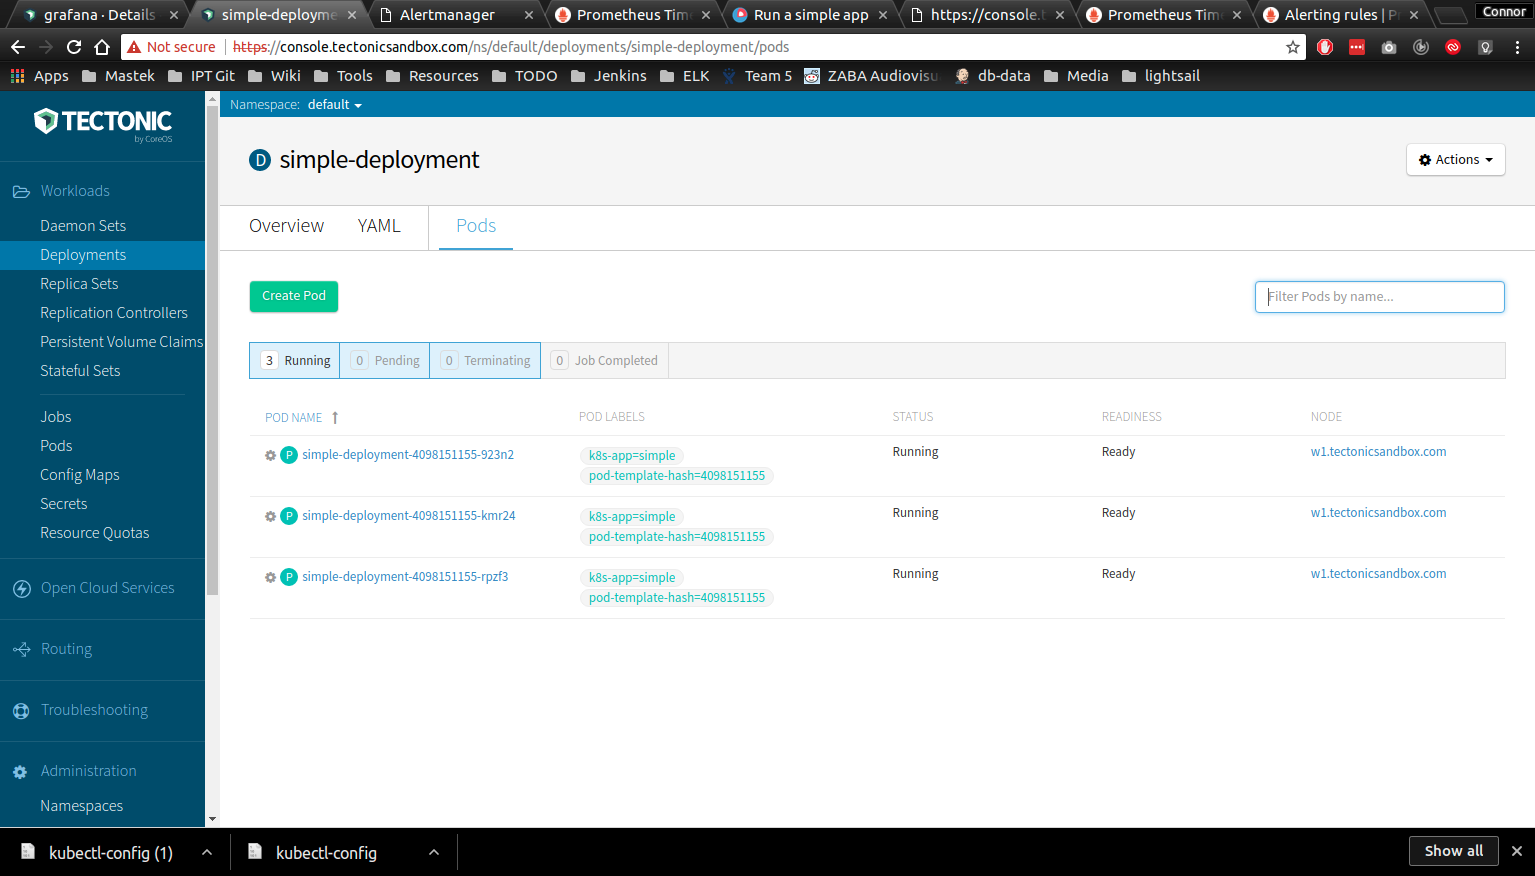Open Daemon Sets in sidebar
Image resolution: width=1535 pixels, height=876 pixels.
click(83, 226)
